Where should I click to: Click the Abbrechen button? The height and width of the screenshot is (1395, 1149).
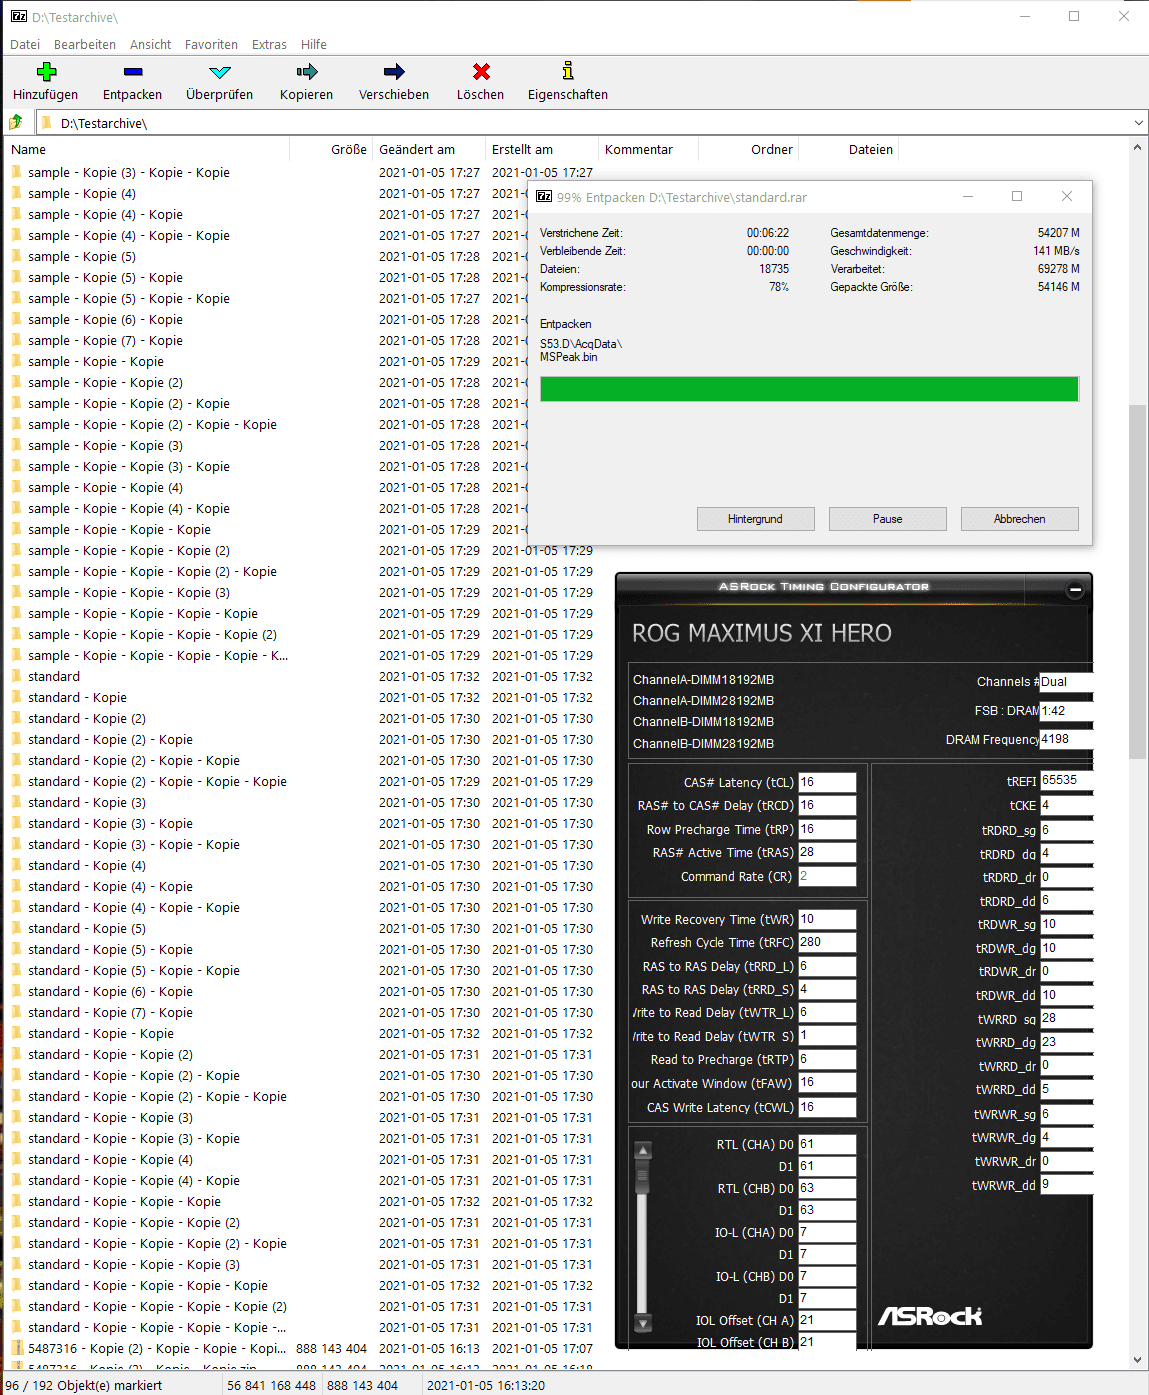tap(1019, 519)
